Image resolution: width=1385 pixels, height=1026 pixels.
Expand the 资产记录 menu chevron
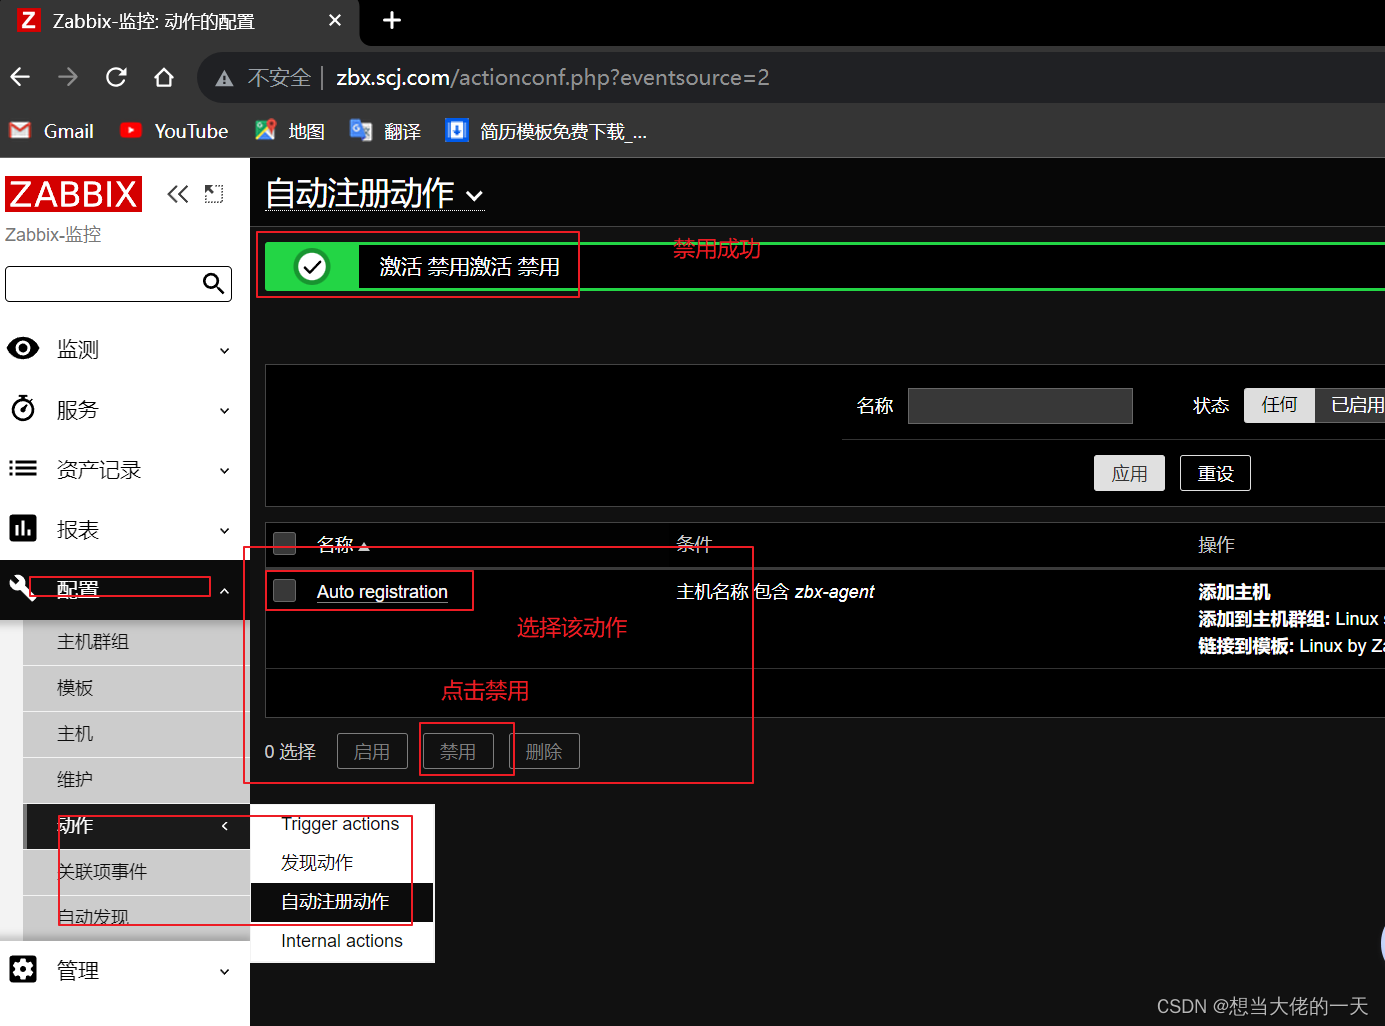[225, 471]
